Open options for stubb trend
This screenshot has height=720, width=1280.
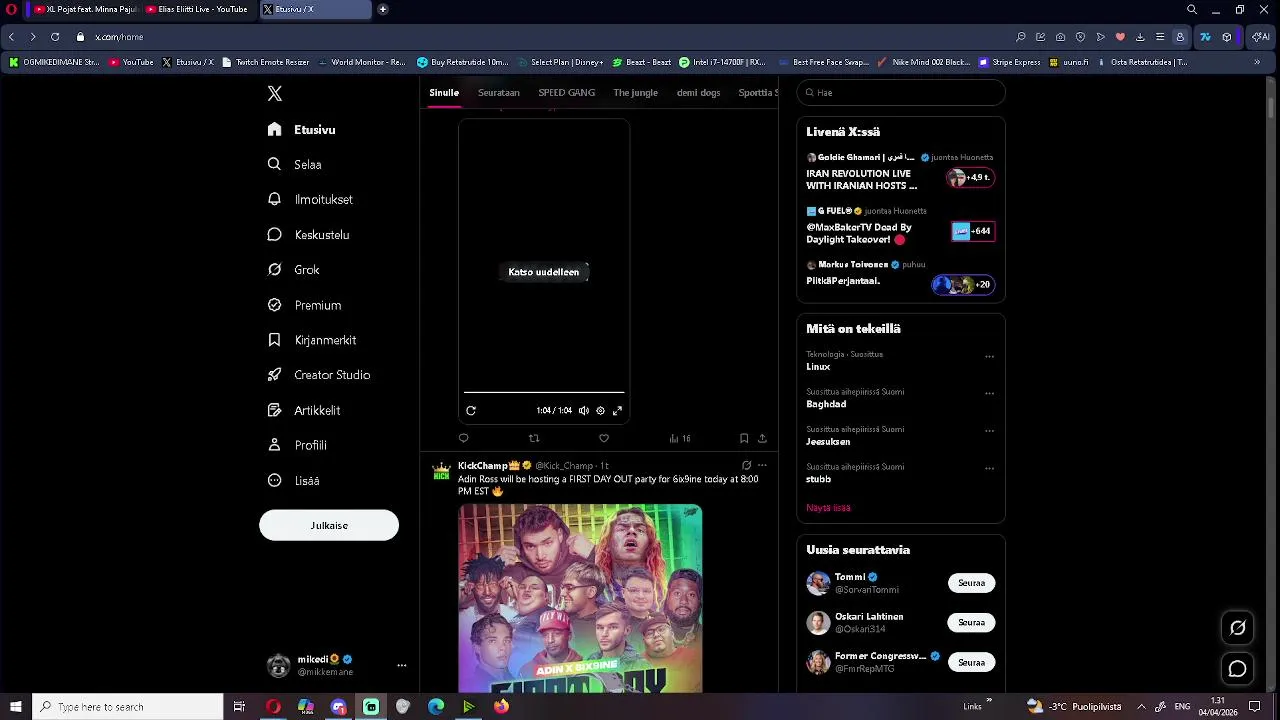[989, 468]
